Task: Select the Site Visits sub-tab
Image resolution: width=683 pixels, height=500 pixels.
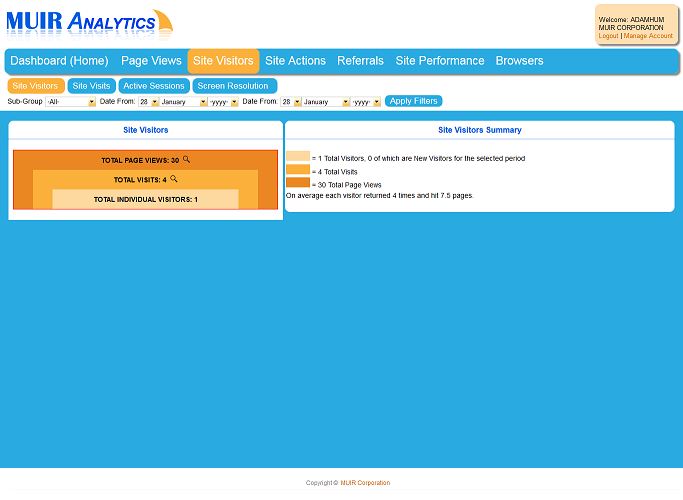Action: coord(91,86)
